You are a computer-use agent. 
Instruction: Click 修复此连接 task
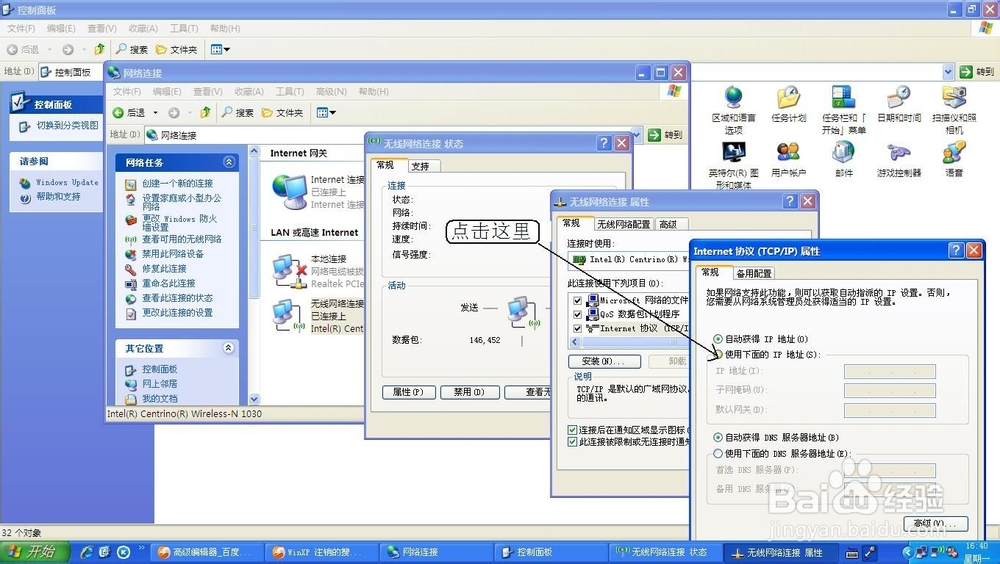point(164,269)
